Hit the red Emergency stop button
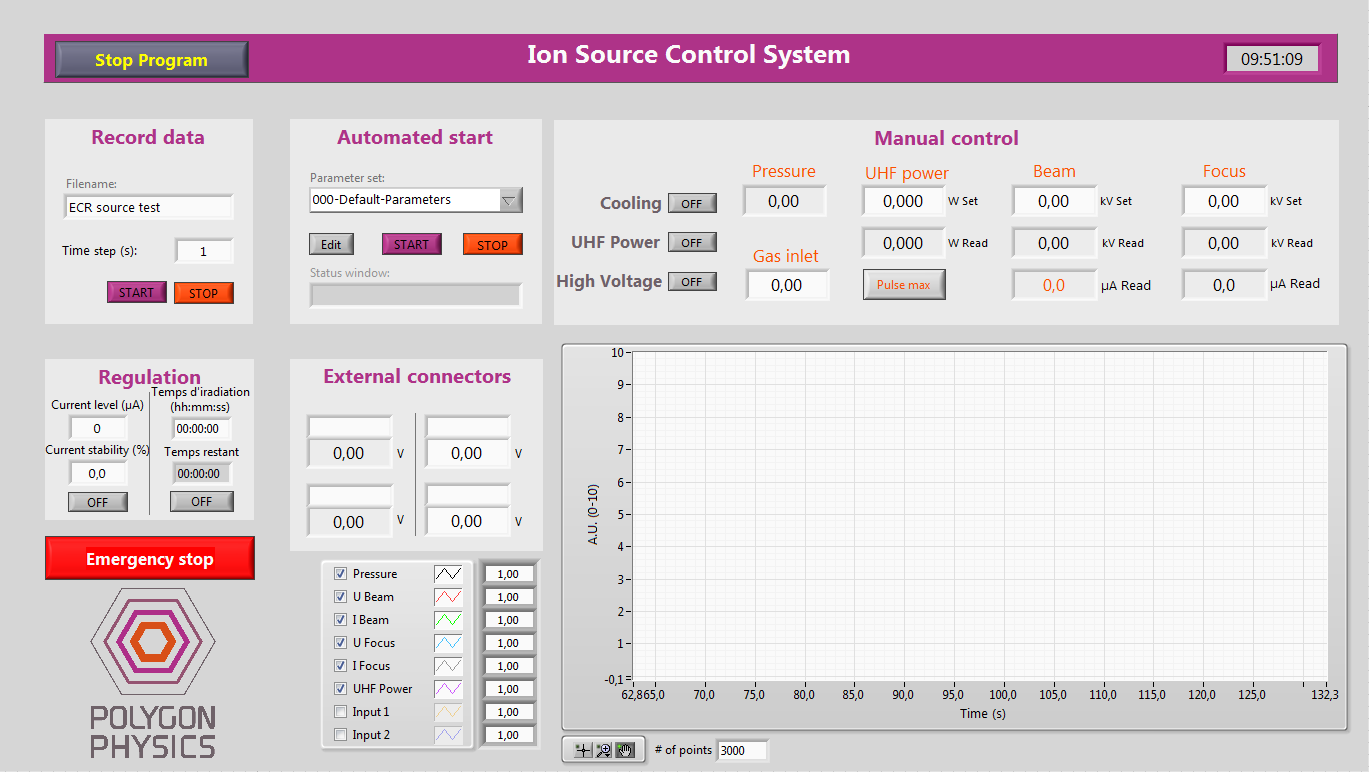1369x772 pixels. point(150,558)
